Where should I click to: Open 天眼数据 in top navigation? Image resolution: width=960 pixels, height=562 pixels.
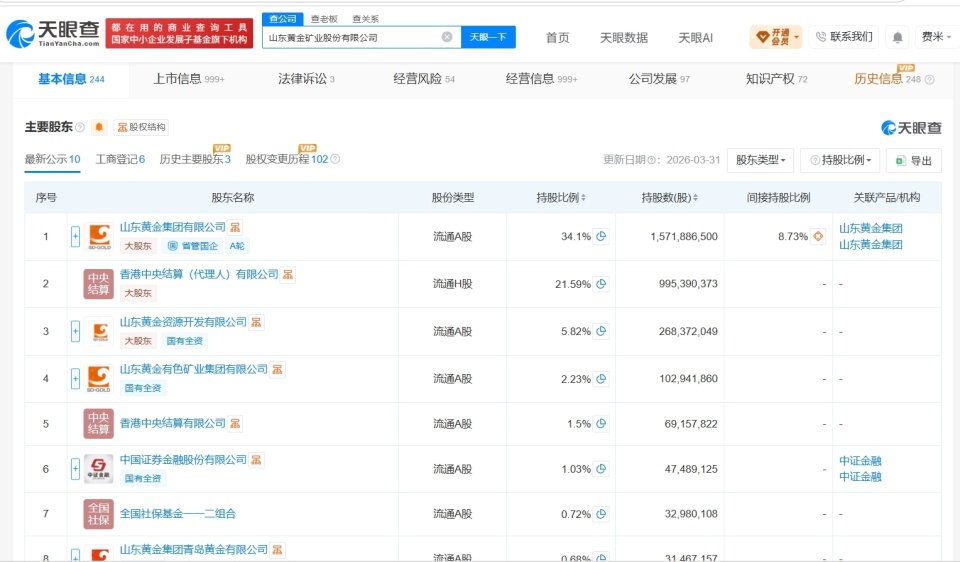coord(624,38)
